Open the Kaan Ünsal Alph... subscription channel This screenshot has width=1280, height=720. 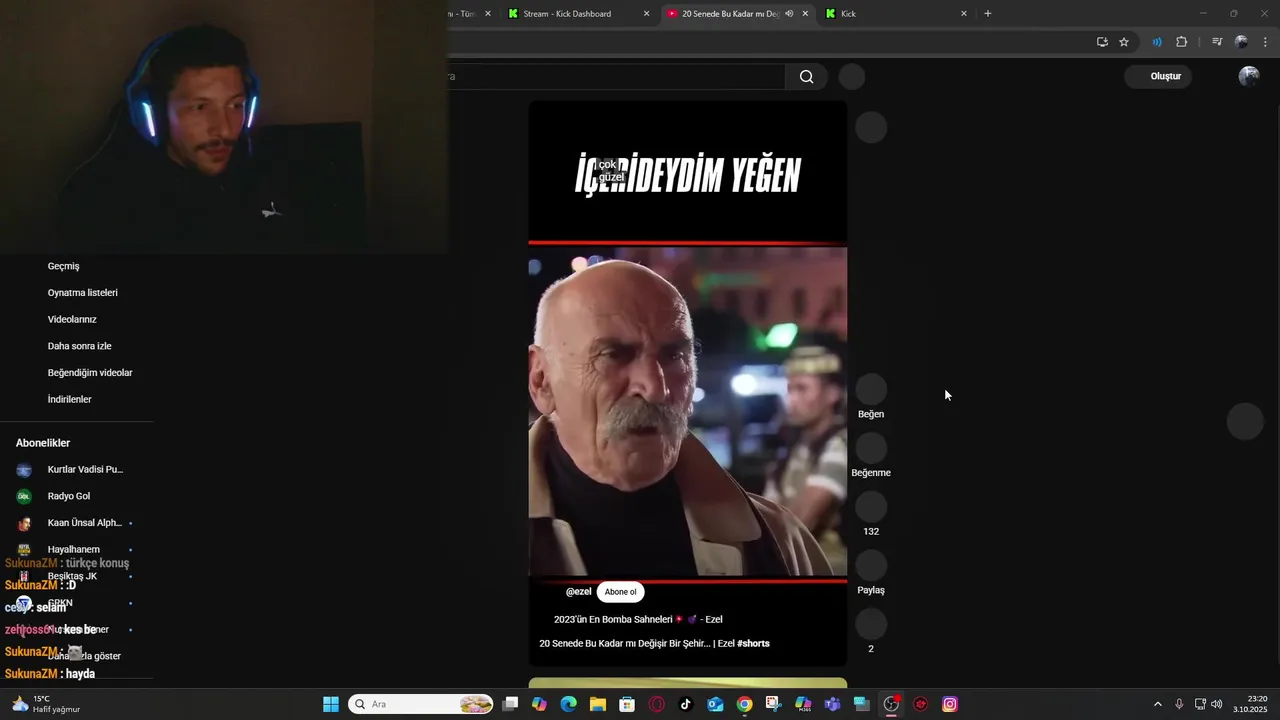click(77, 523)
